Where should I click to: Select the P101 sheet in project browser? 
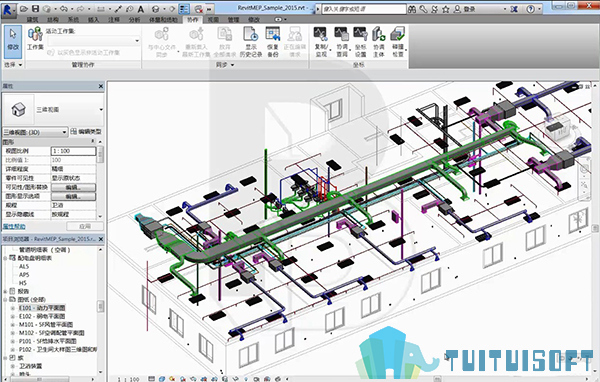(48, 341)
